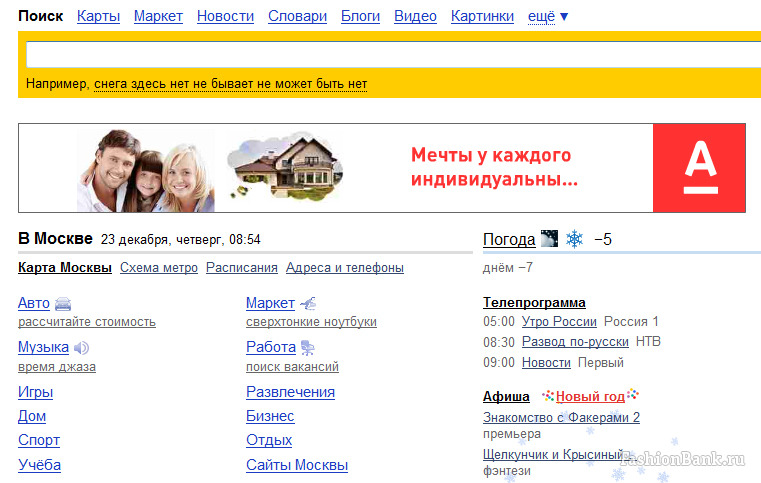Screen dimensions: 761x483
Task: Click the Мечты у каждого индивидуальны banner text
Action: pos(494,167)
